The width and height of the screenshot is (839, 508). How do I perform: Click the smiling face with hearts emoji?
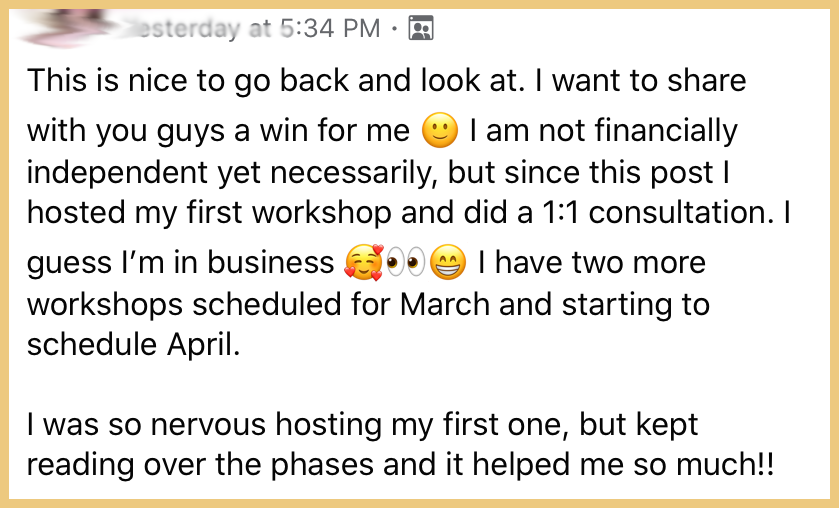[x=364, y=263]
